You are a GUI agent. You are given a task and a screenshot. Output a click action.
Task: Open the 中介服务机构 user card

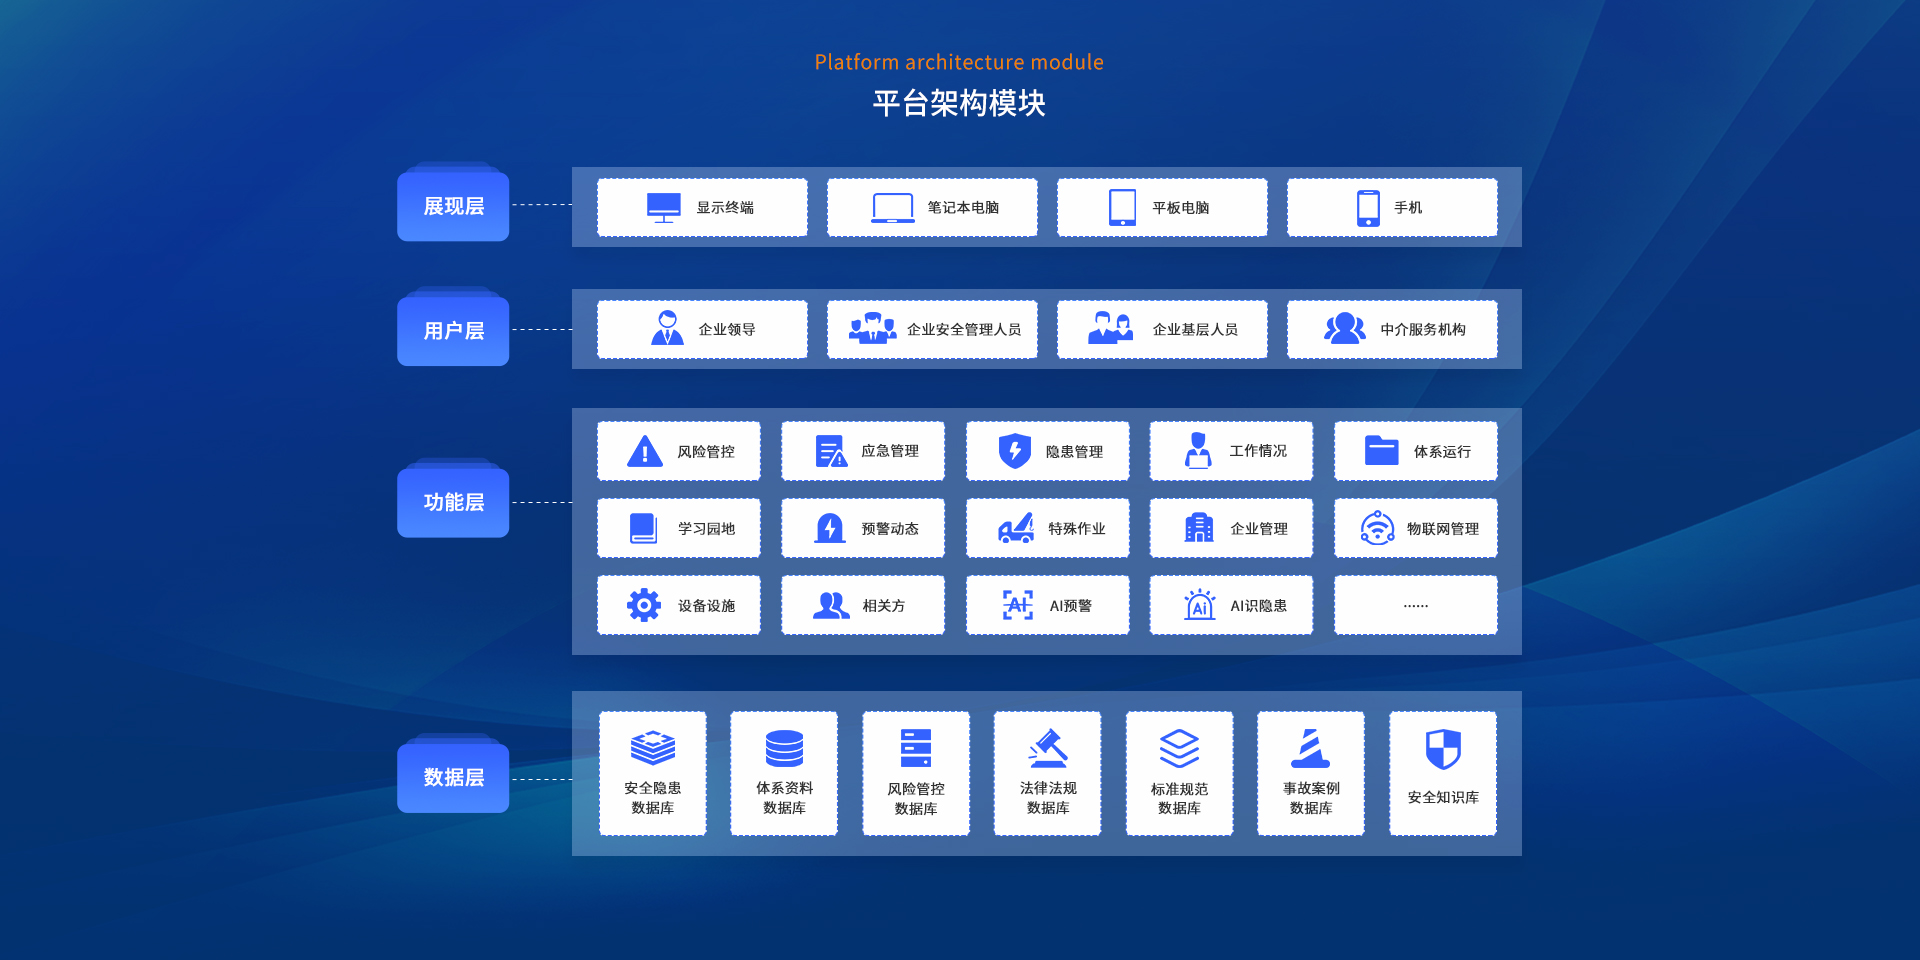coord(1392,329)
